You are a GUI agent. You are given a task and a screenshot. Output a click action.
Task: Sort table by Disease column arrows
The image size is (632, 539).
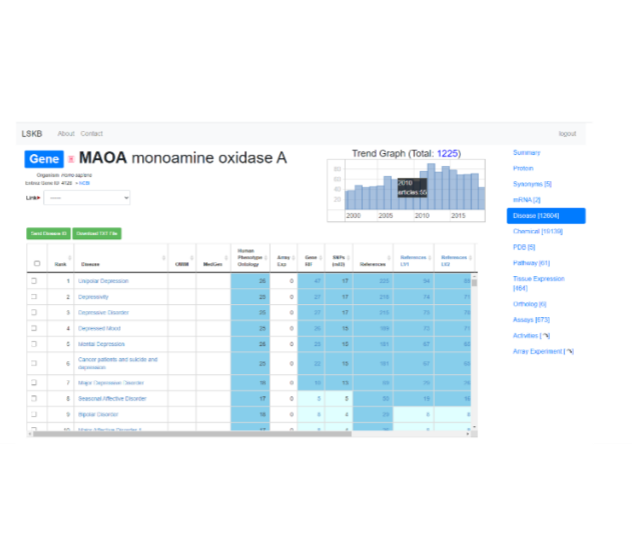[x=164, y=258]
